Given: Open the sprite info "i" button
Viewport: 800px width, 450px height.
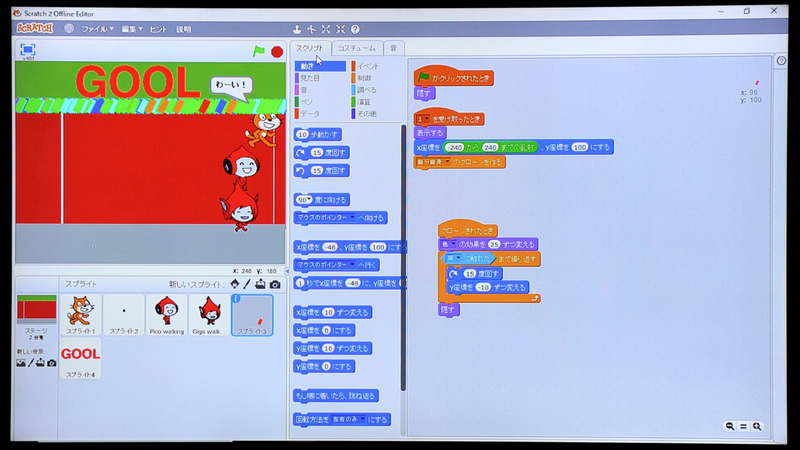Looking at the screenshot, I should (x=236, y=298).
